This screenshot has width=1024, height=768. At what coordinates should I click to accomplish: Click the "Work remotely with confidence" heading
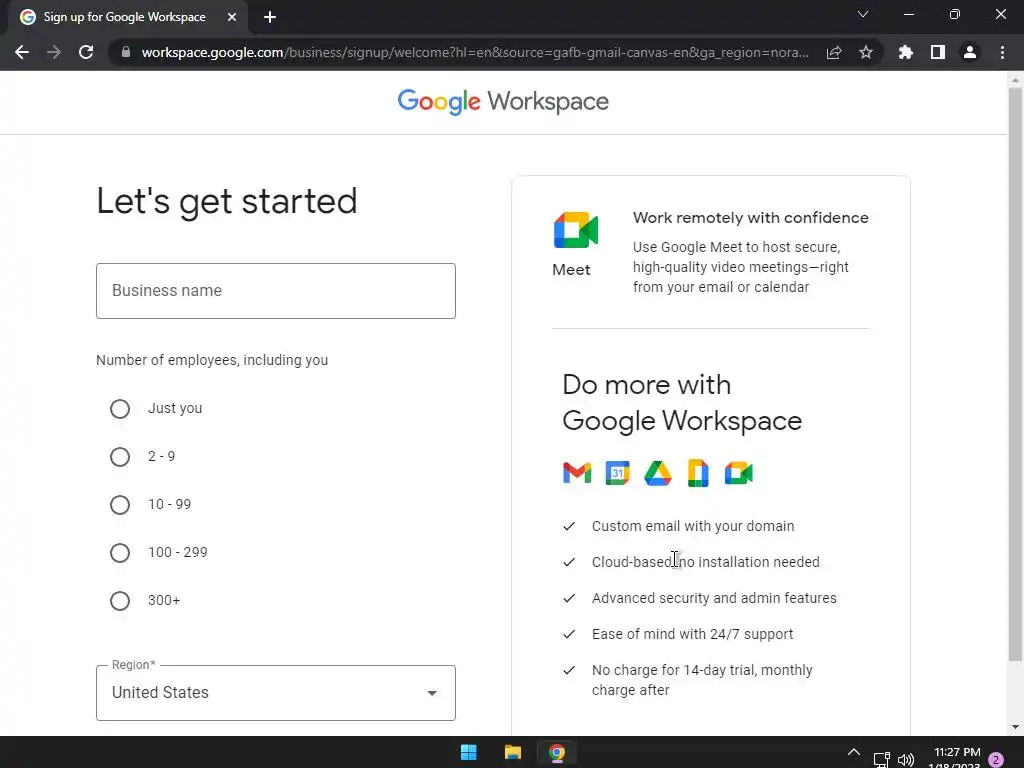click(750, 217)
